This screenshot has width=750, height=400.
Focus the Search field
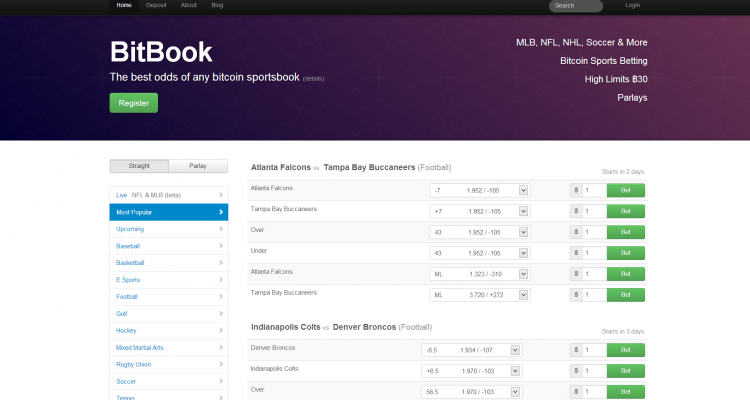point(575,6)
